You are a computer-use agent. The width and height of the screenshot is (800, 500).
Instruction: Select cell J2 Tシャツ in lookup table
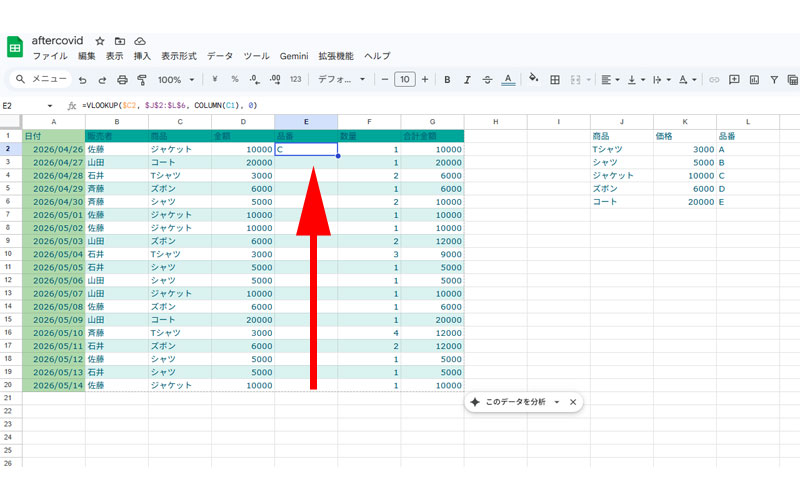pos(621,149)
